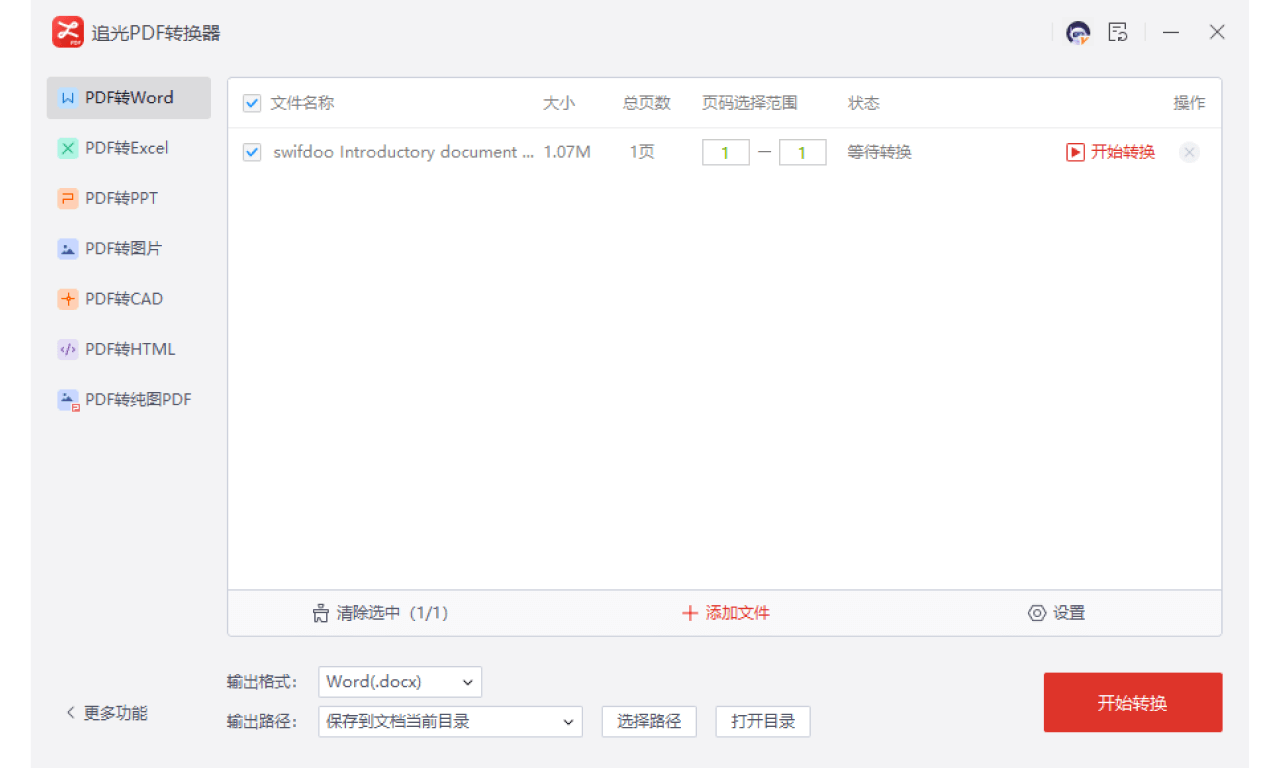Click the PDF转HTML code icon
Viewport: 1280px width, 768px height.
point(68,349)
